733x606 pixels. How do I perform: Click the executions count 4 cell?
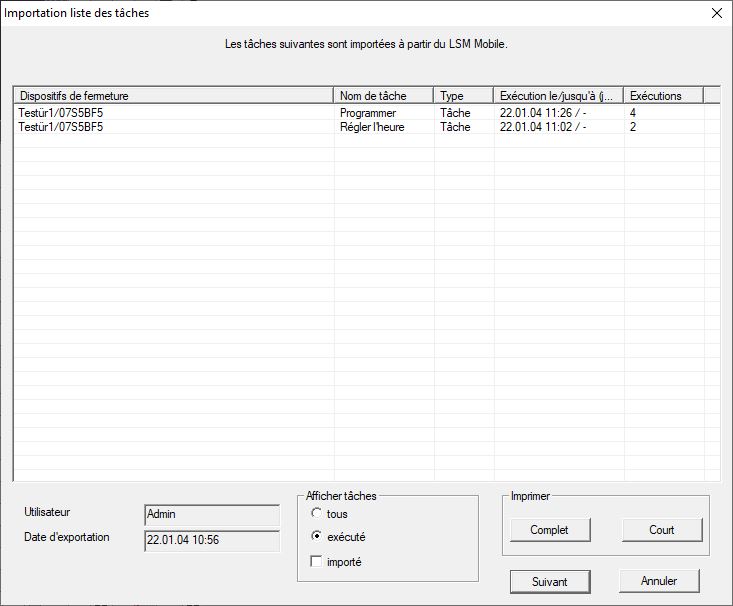[x=633, y=113]
